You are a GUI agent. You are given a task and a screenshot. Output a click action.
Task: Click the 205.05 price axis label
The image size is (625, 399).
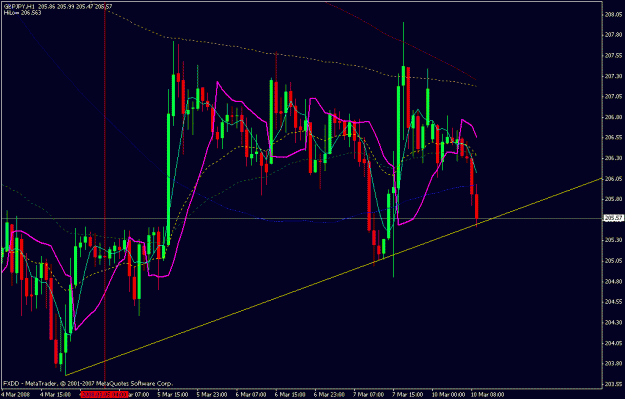tap(613, 261)
